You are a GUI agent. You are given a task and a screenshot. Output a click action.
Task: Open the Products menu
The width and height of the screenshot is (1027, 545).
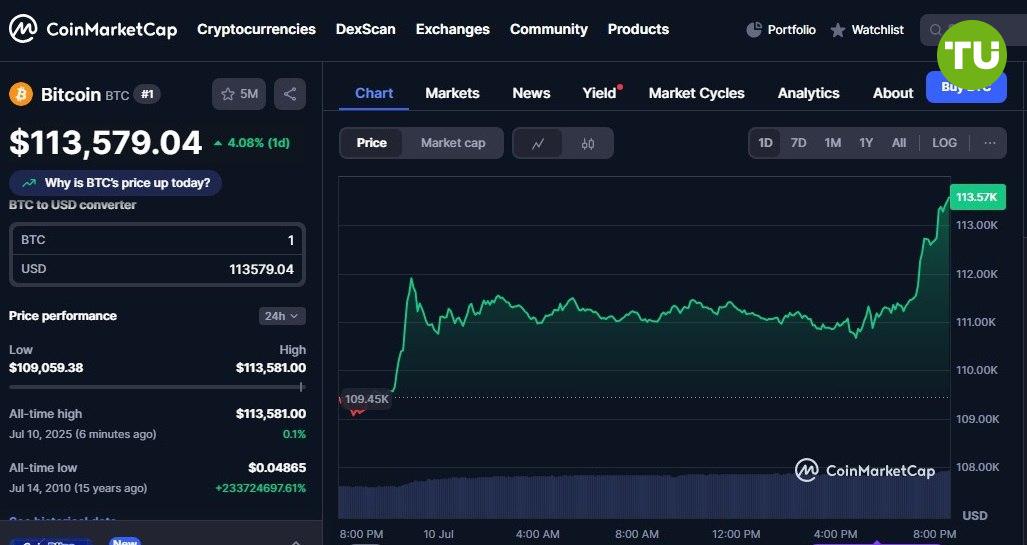click(639, 29)
